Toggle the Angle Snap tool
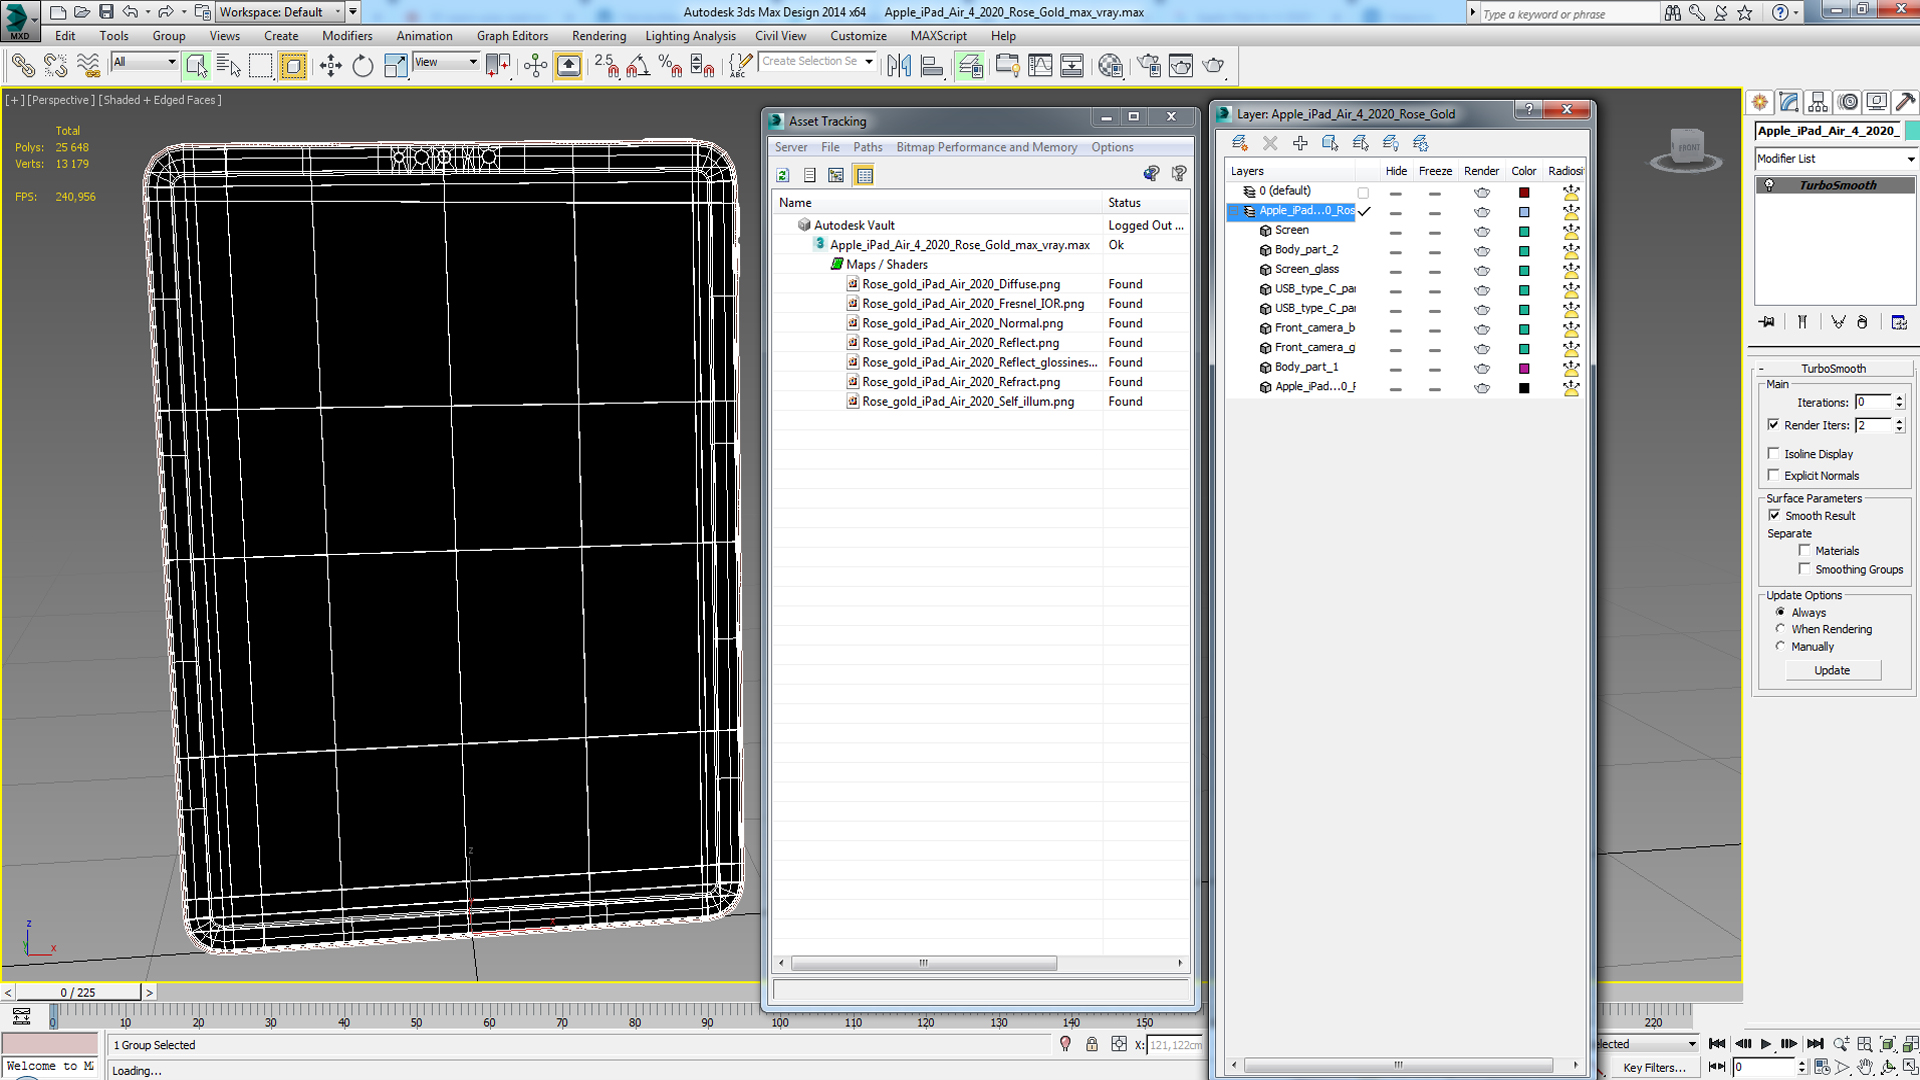This screenshot has height=1080, width=1920. [638, 66]
